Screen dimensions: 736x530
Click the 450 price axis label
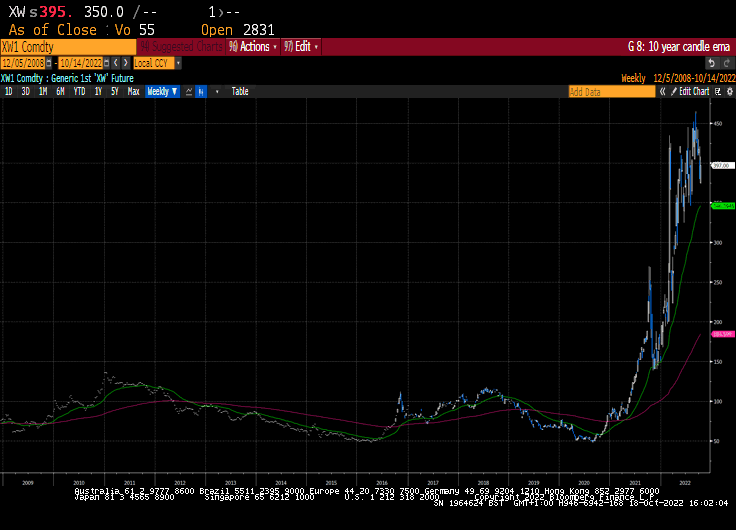pos(718,123)
